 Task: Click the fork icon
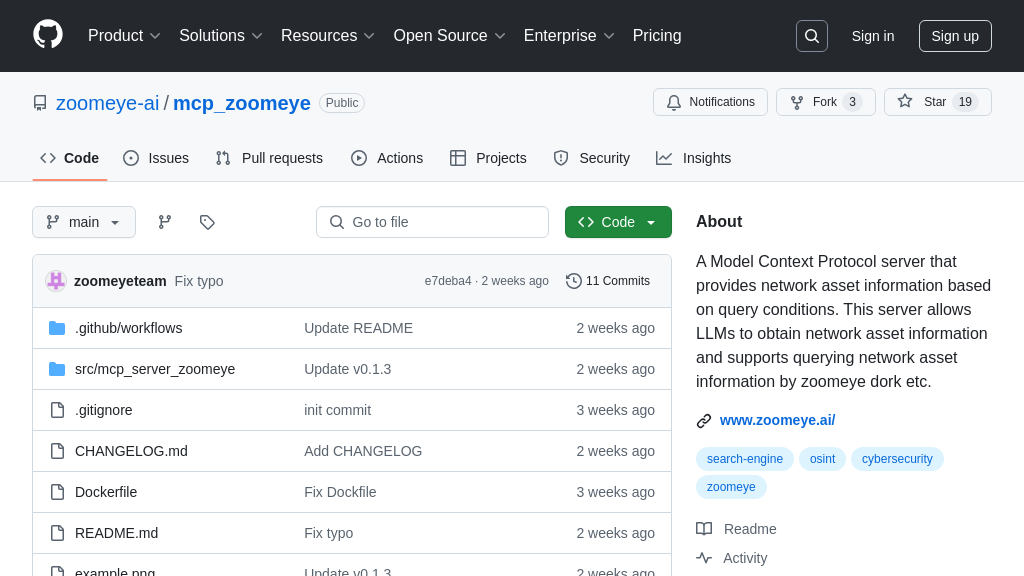point(797,102)
